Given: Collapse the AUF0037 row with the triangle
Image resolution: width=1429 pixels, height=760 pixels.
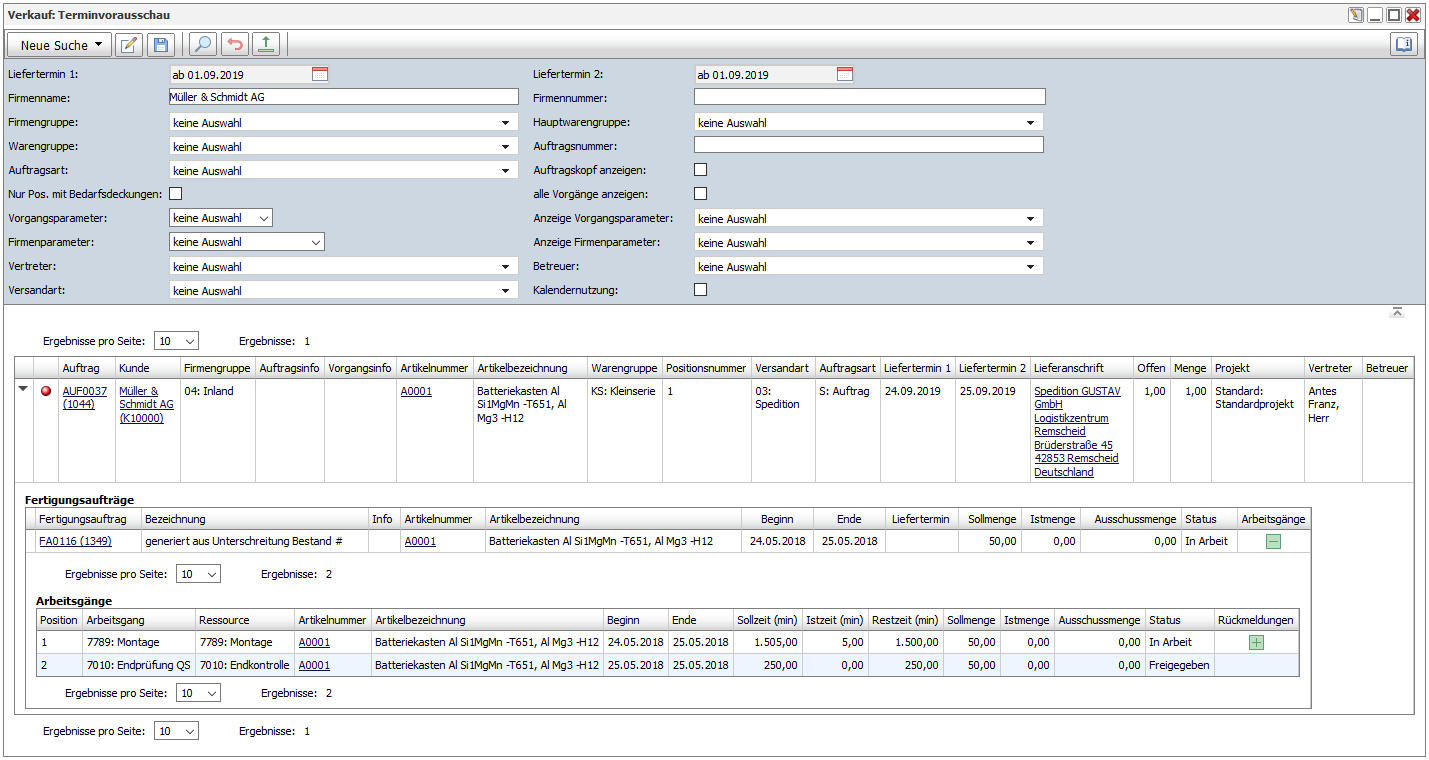Looking at the screenshot, I should coord(23,390).
